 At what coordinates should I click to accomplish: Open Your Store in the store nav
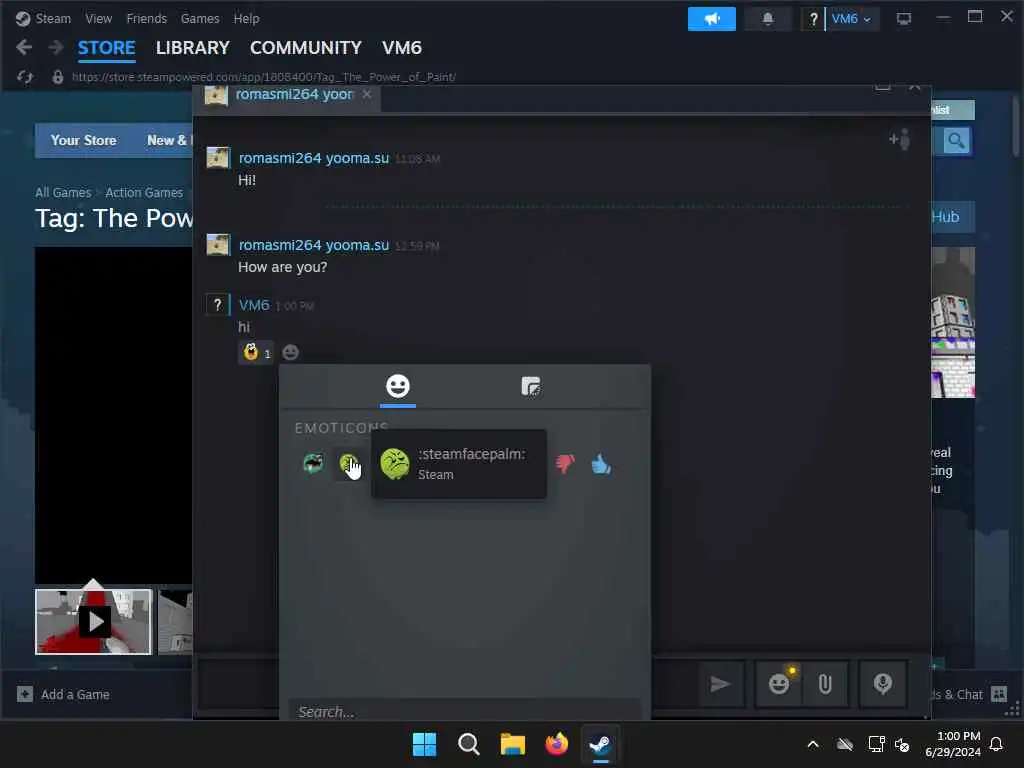[x=84, y=140]
